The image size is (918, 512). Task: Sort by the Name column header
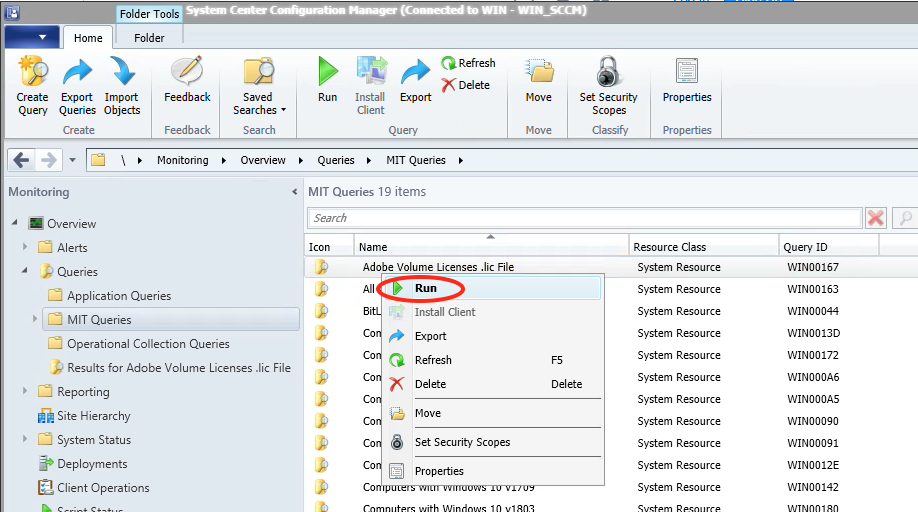[491, 246]
